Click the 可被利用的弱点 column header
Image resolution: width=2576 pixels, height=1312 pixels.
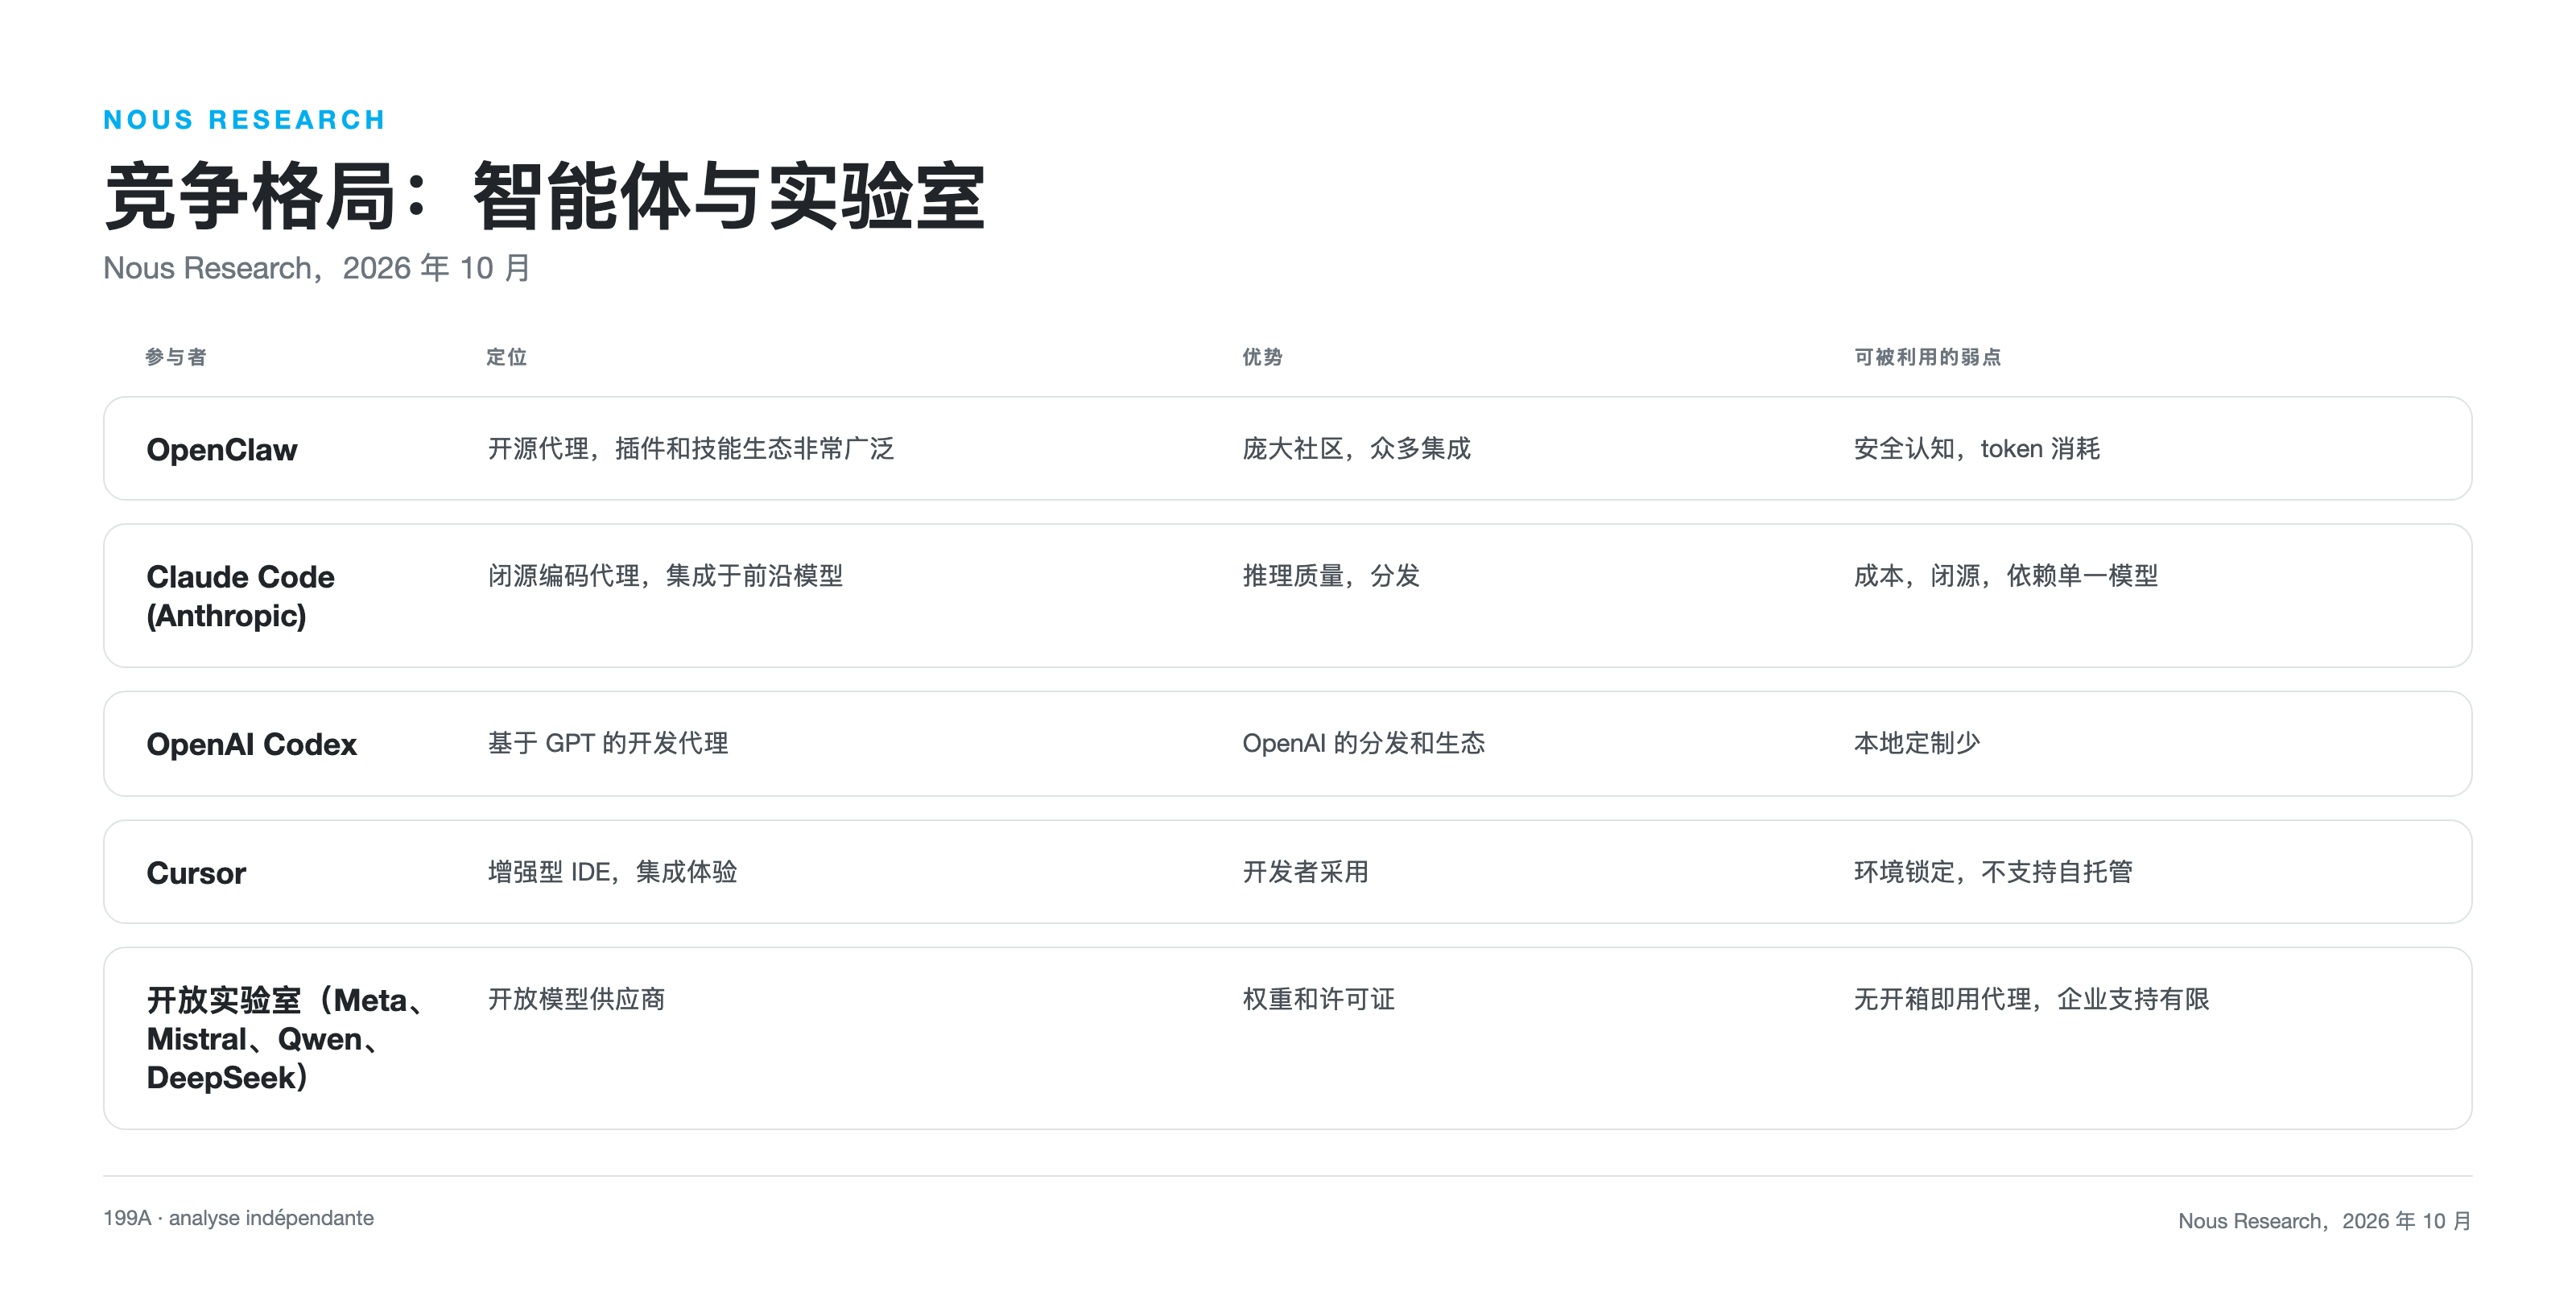pyautogui.click(x=1927, y=357)
